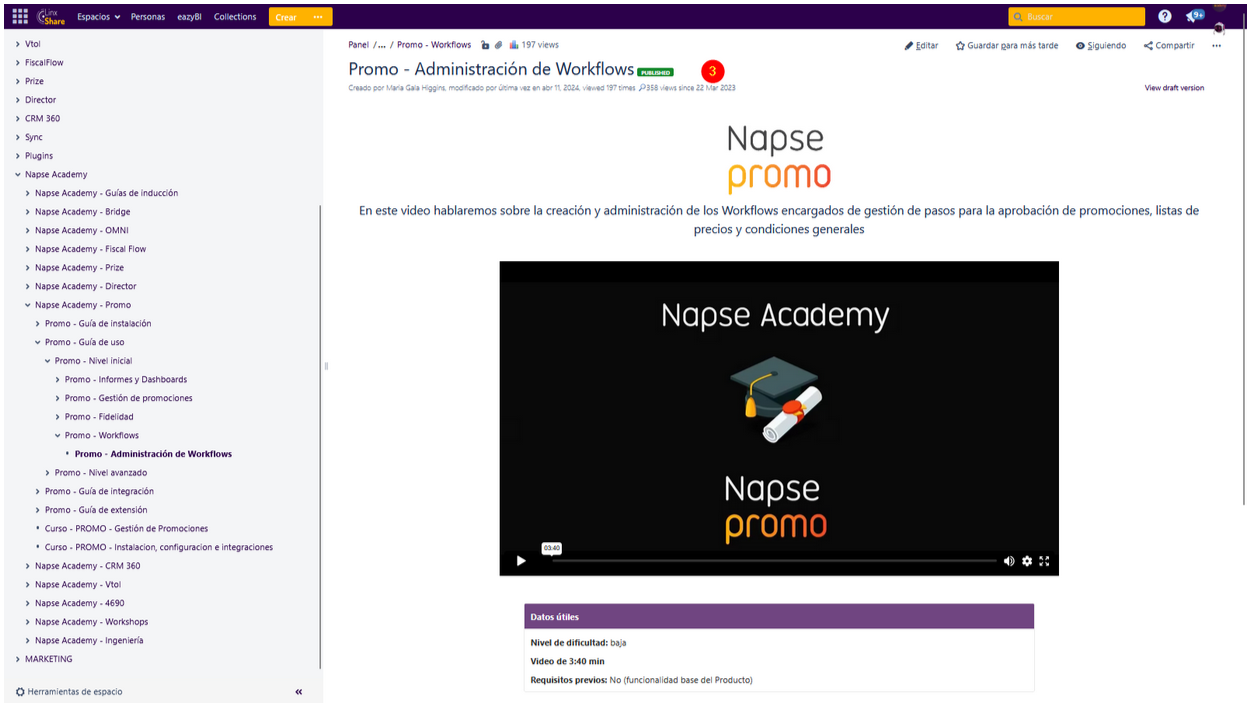Viewport: 1255px width, 705px height.
Task: Open Napse Academy - Guías de inducción
Action: [x=106, y=193]
